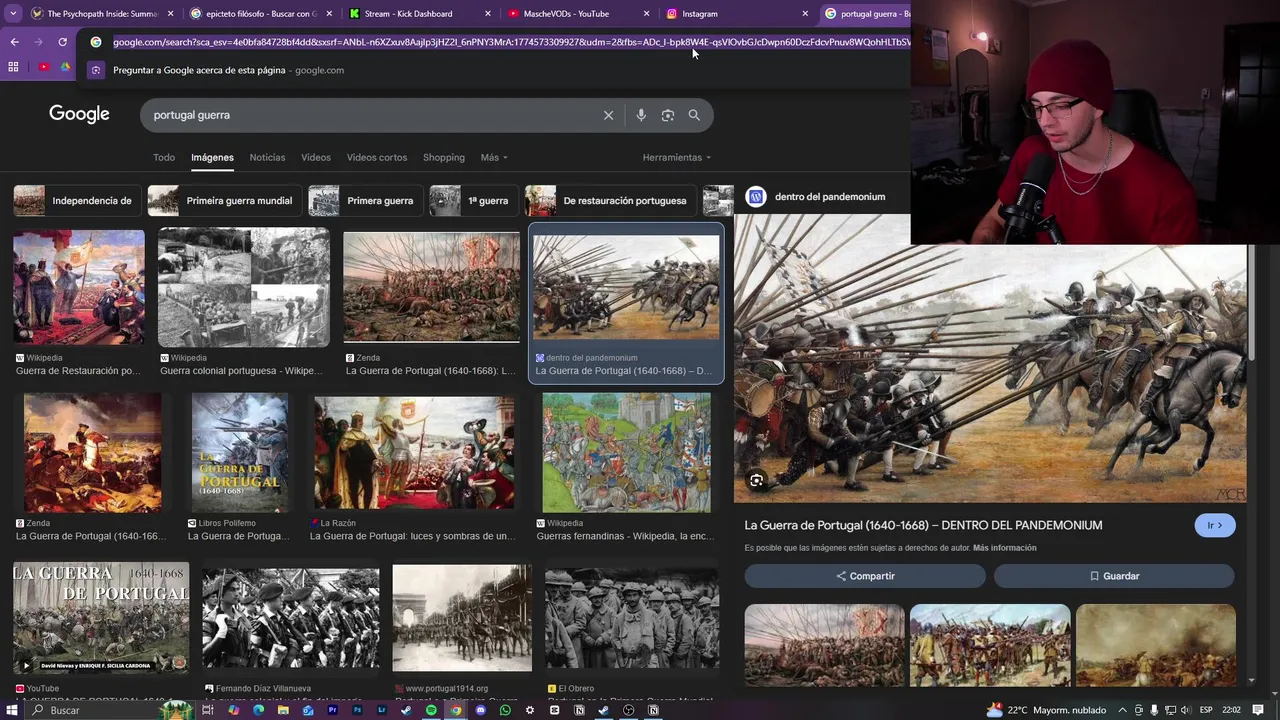Open File Explorer from the taskbar
Image resolution: width=1280 pixels, height=720 pixels.
pos(283,710)
